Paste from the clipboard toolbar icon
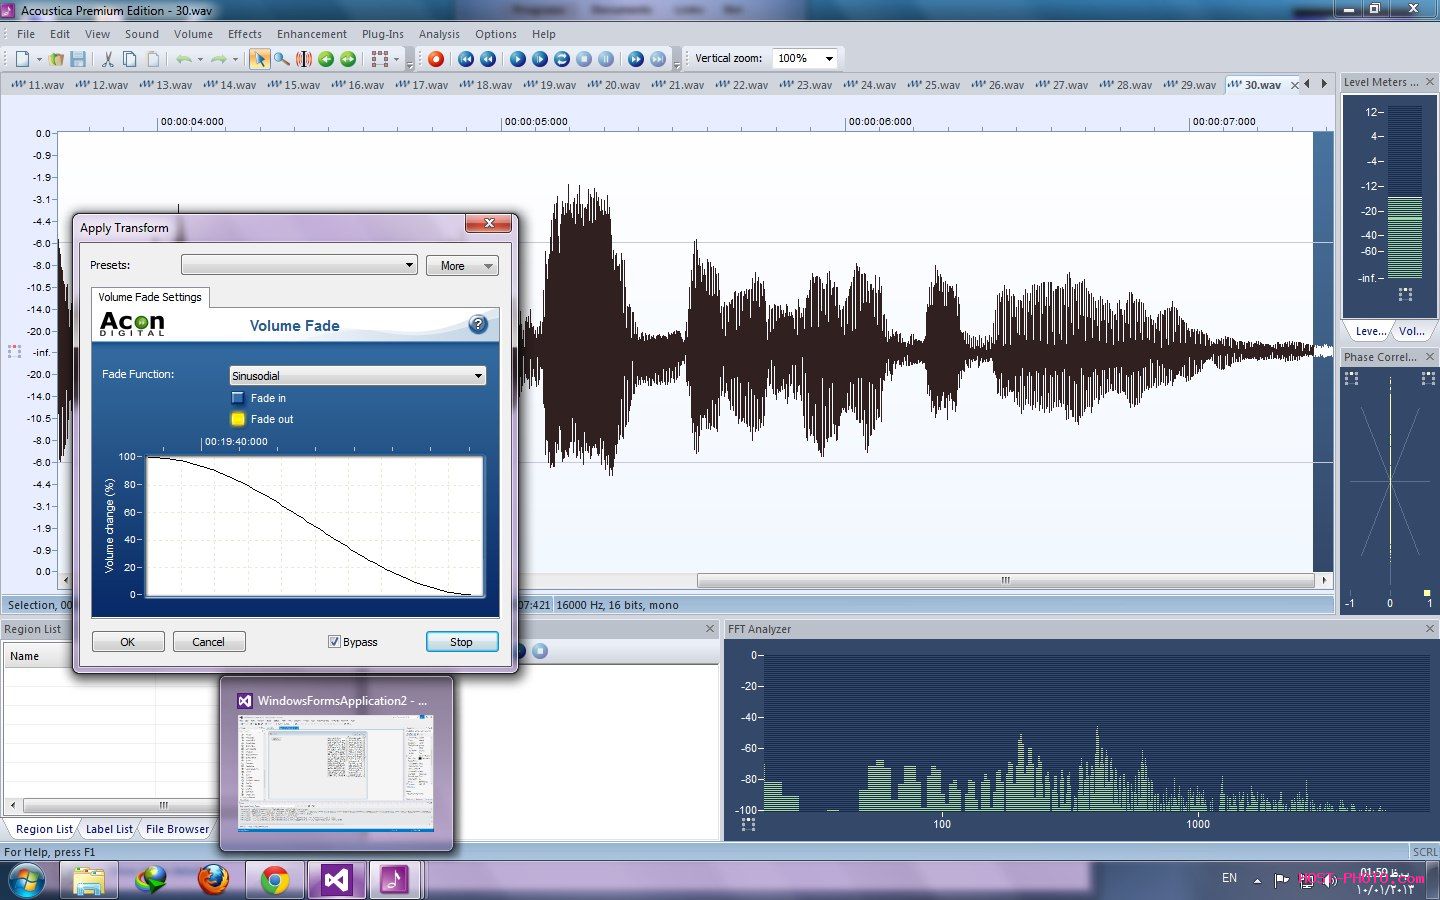The image size is (1440, 900). coord(152,59)
